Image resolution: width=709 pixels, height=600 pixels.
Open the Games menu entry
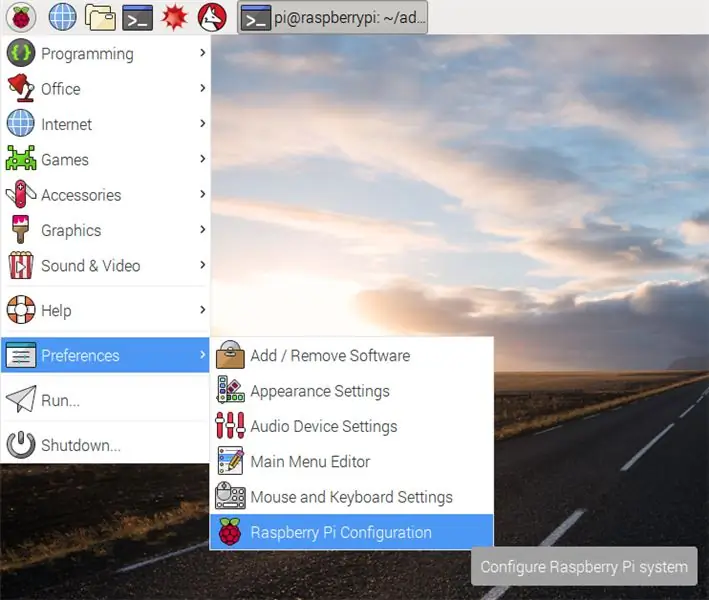(105, 159)
